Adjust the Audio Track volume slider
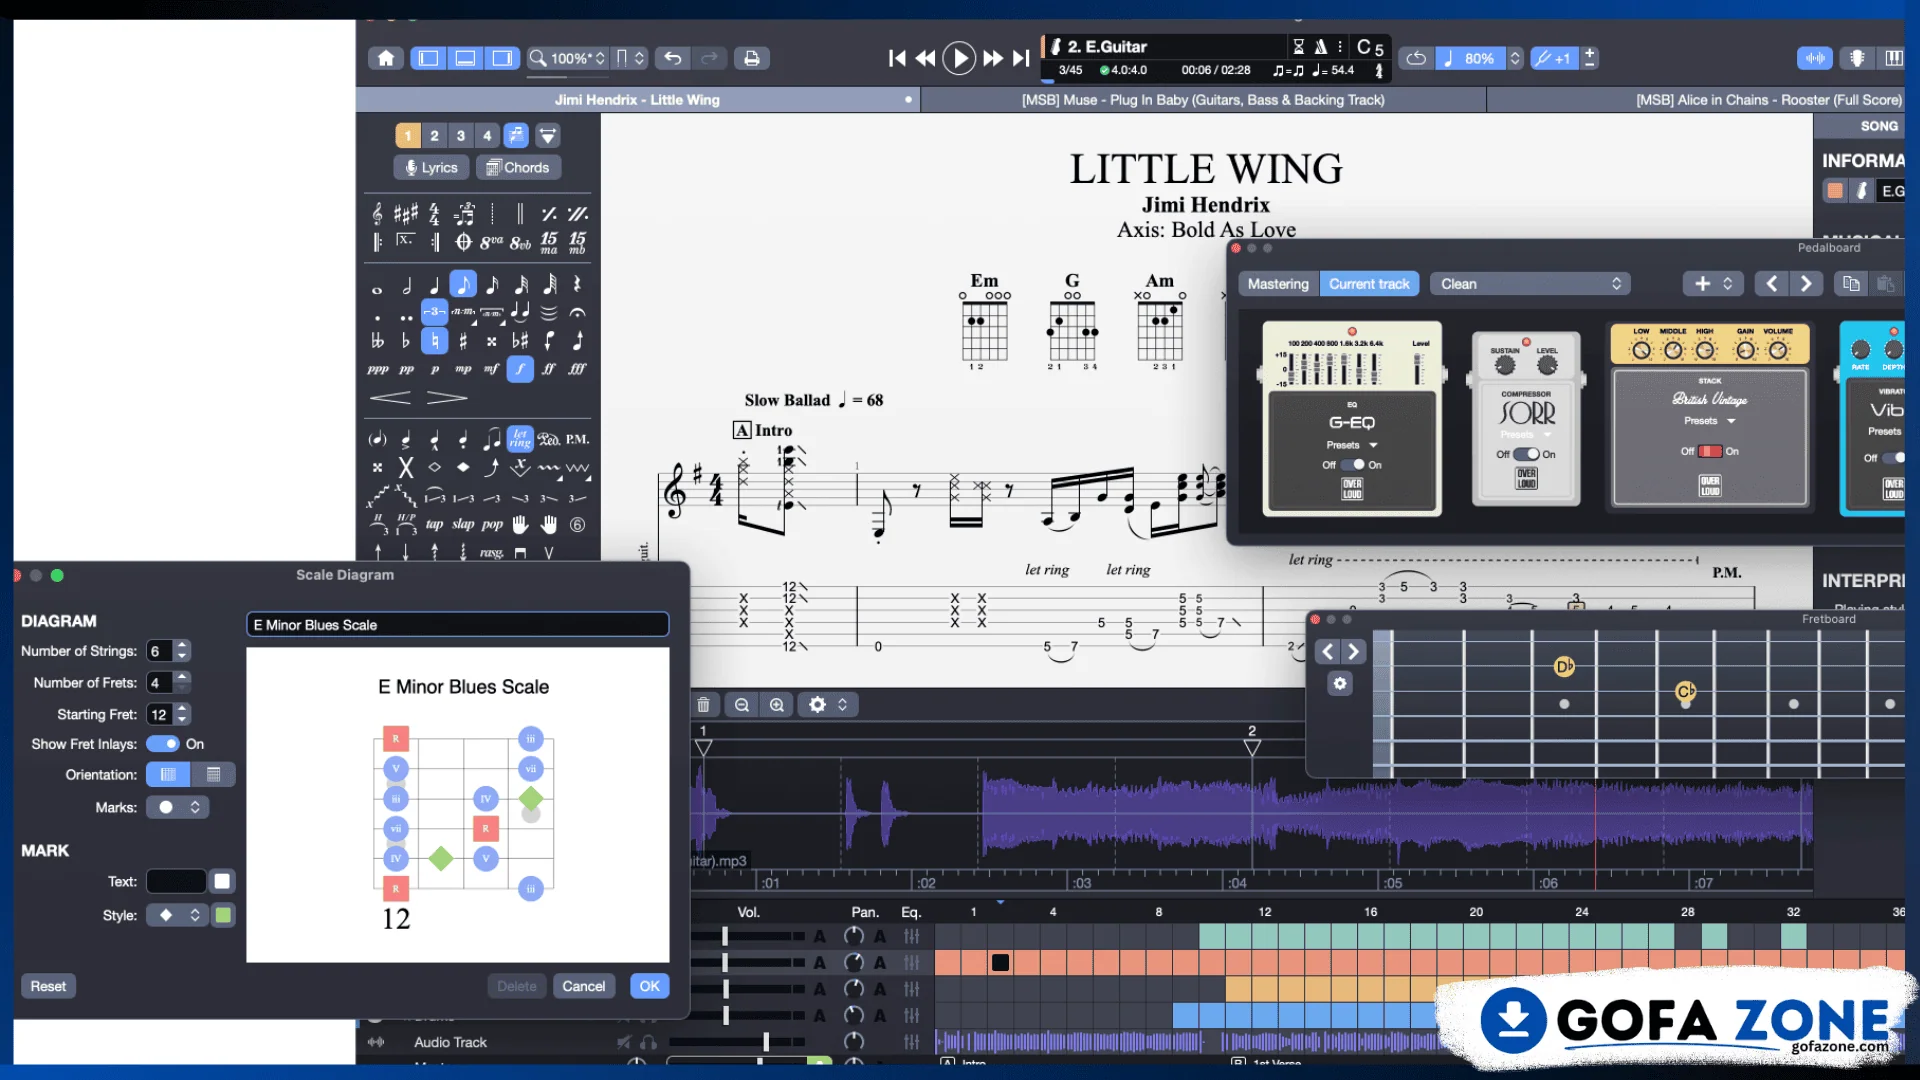 pos(765,1042)
